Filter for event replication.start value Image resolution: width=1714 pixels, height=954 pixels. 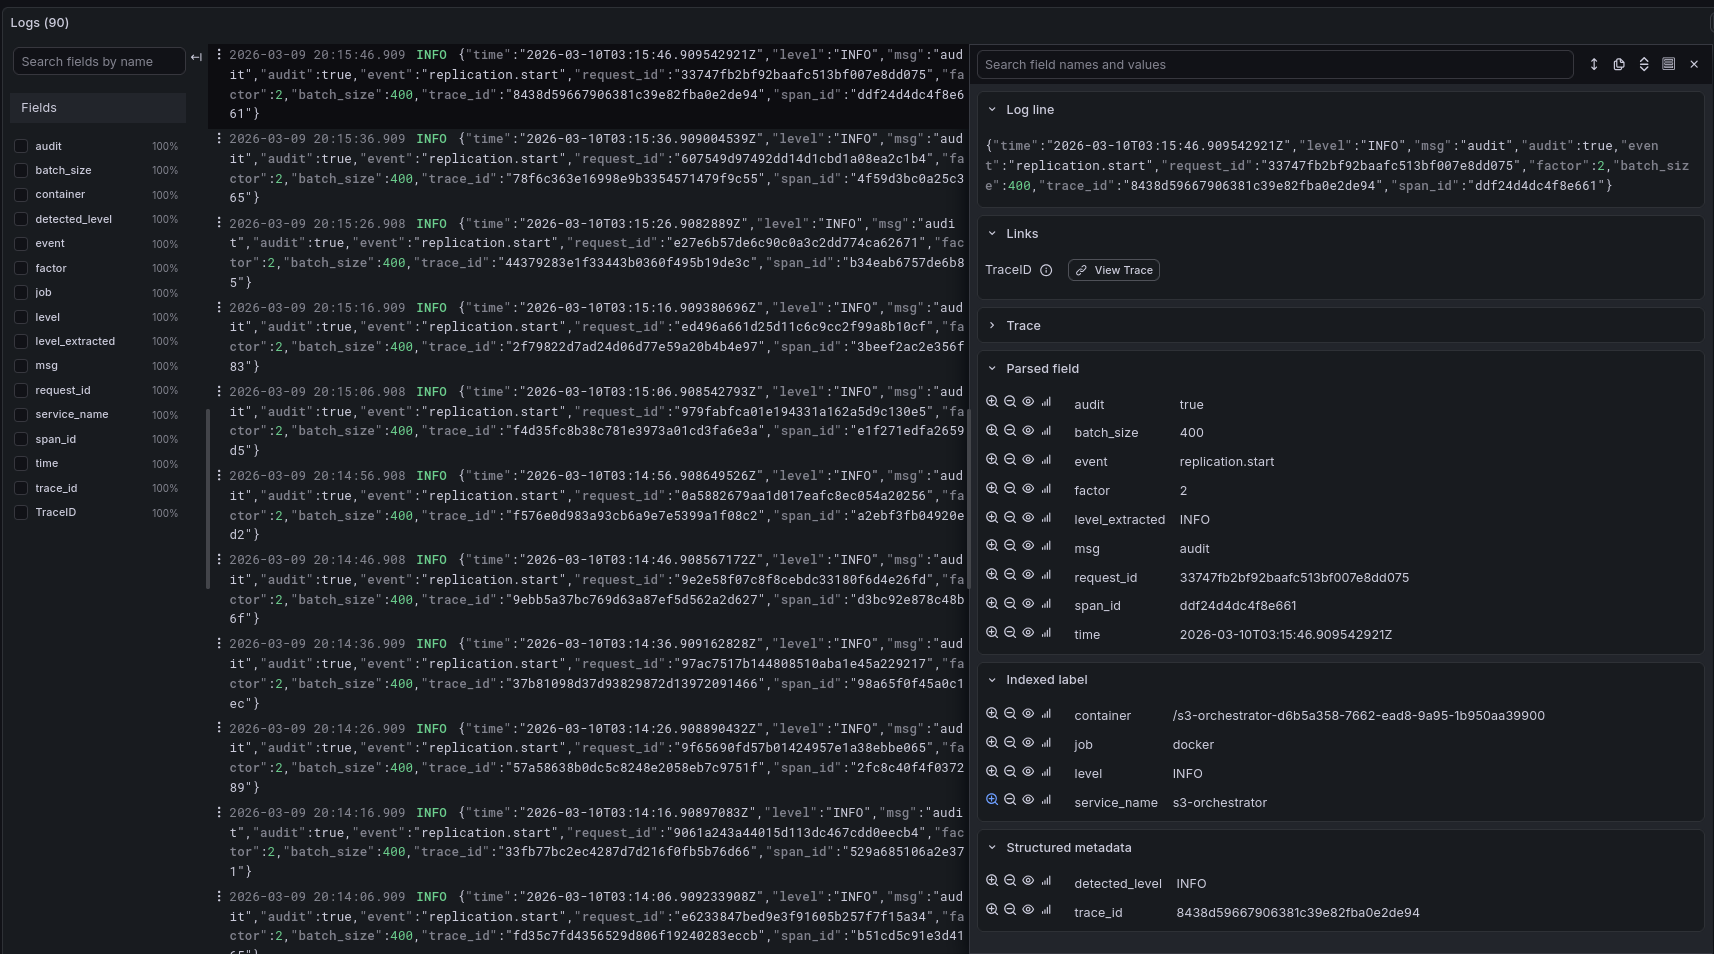992,459
